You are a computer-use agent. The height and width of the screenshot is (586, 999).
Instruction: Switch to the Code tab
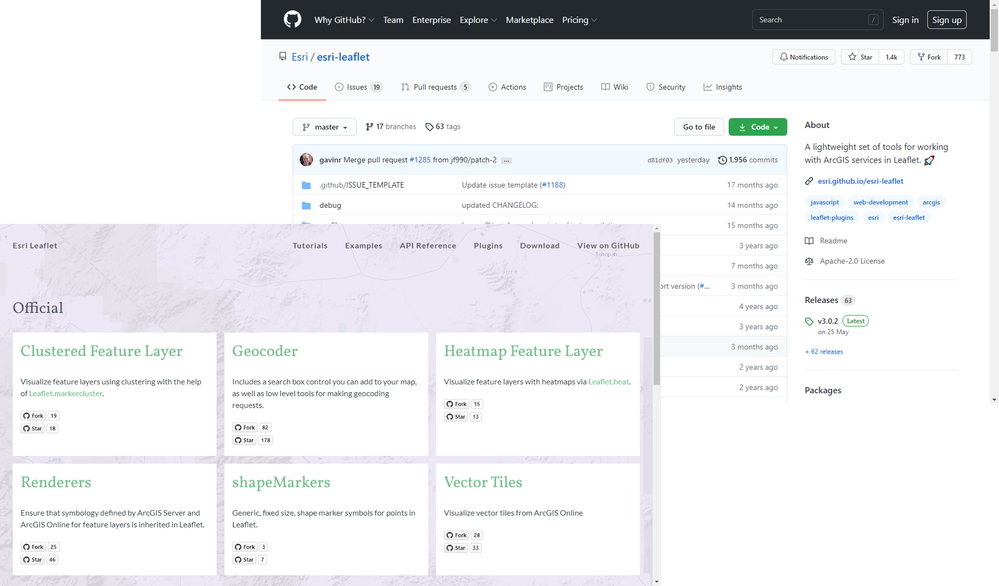click(x=302, y=87)
